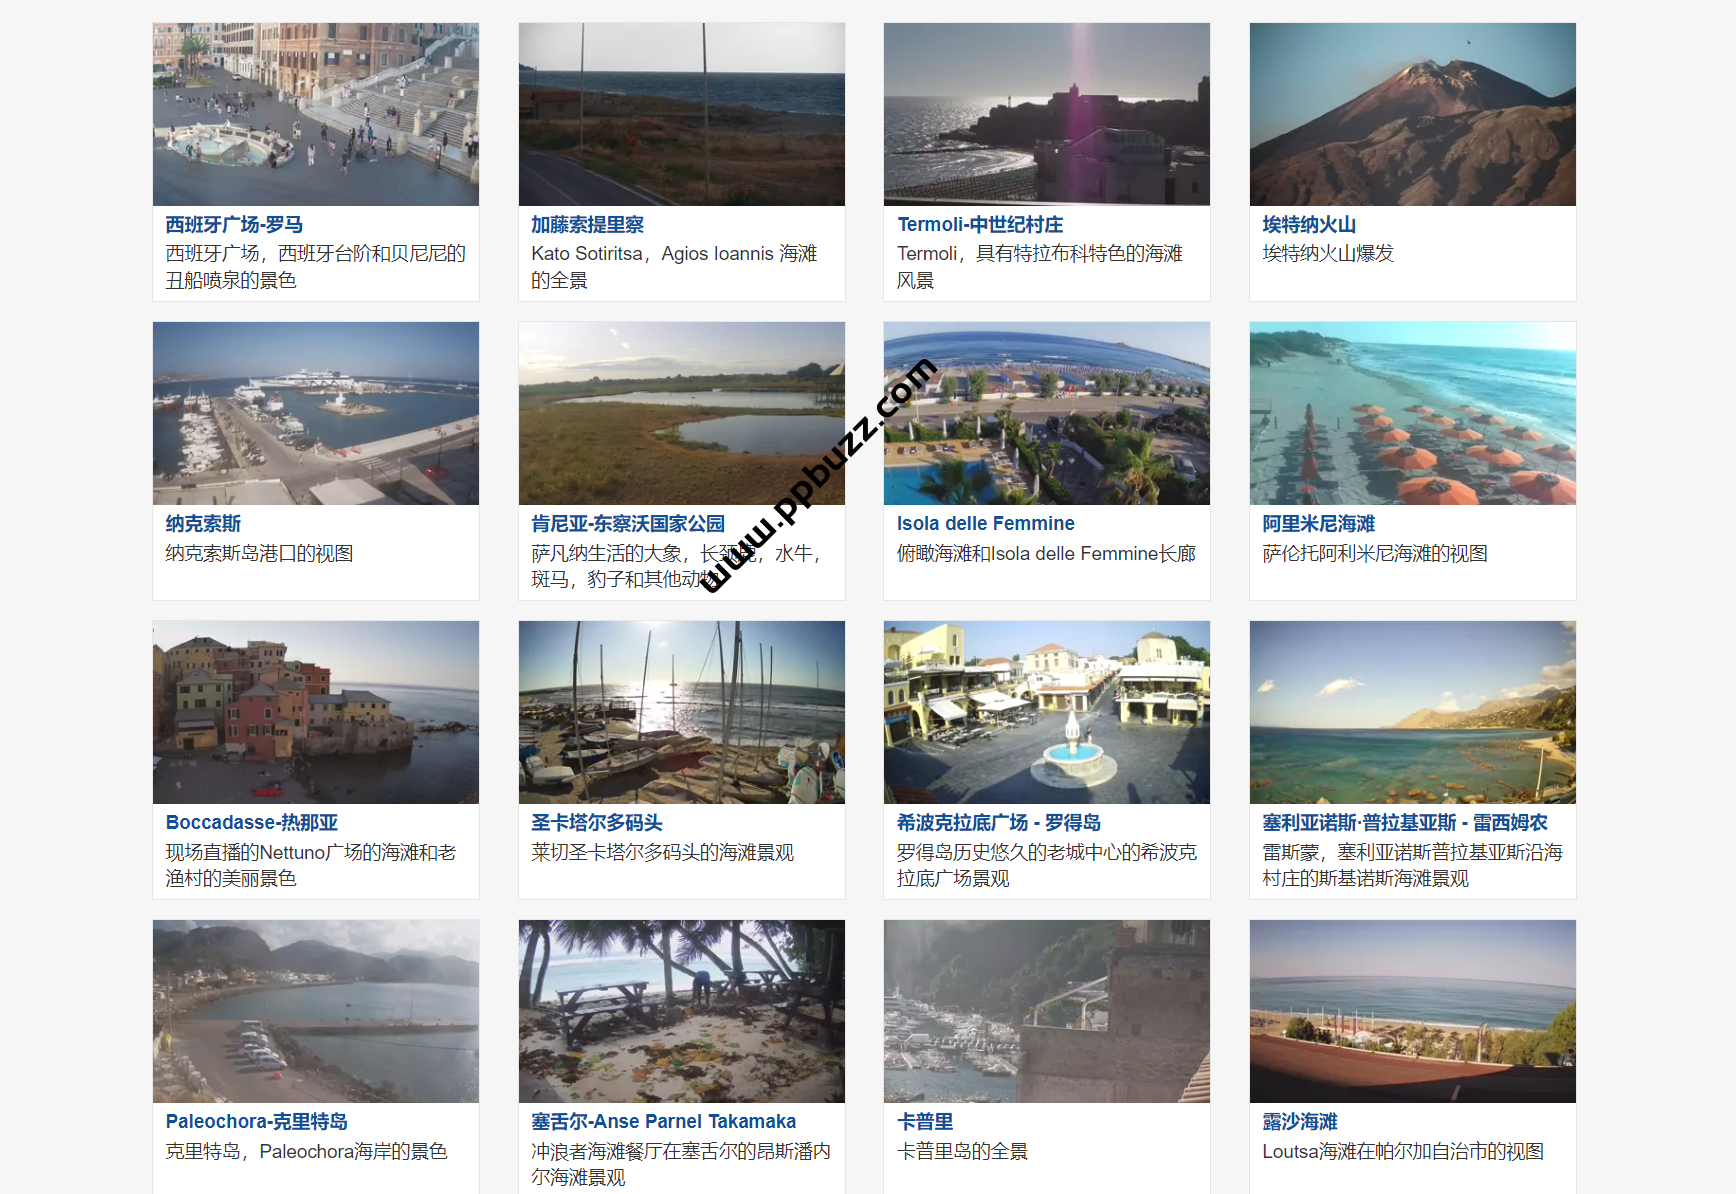1736x1194 pixels.
Task: Open the Boccadasse-热那亚 title link
Action: tap(252, 823)
